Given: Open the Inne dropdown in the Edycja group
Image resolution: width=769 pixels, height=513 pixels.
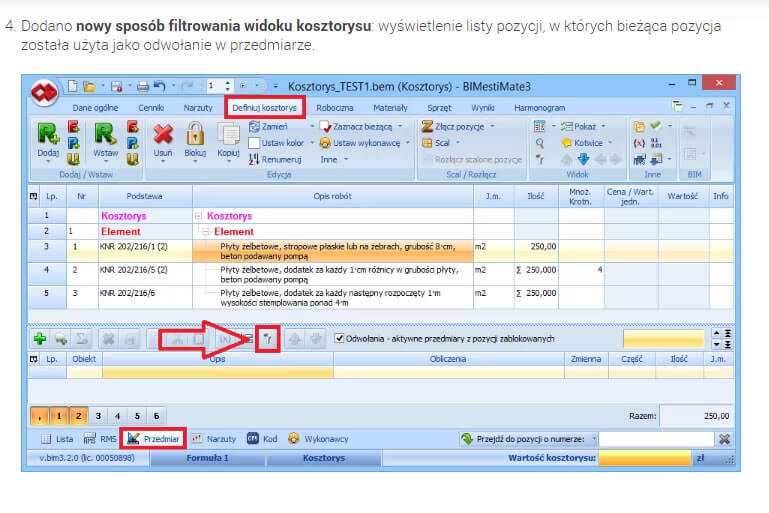Looking at the screenshot, I should pos(334,159).
